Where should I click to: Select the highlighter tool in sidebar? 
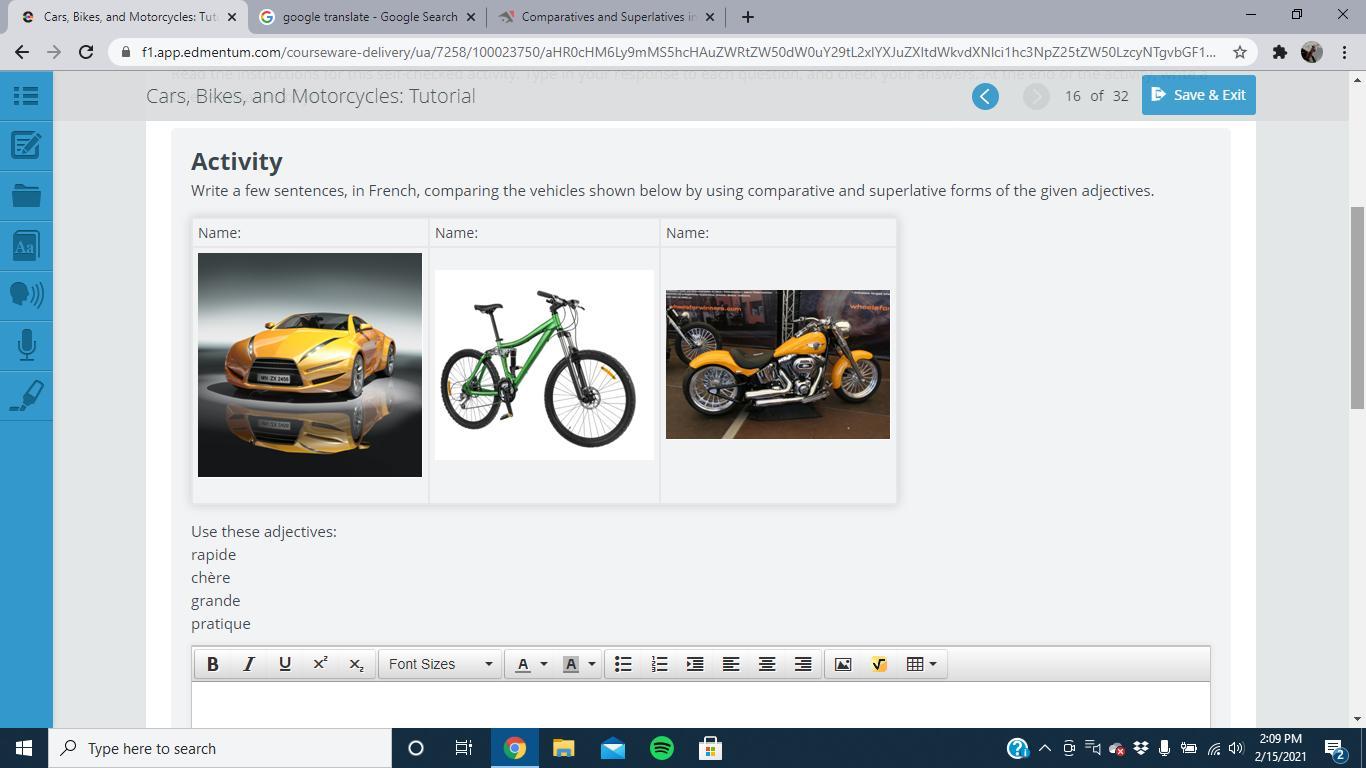pos(26,395)
